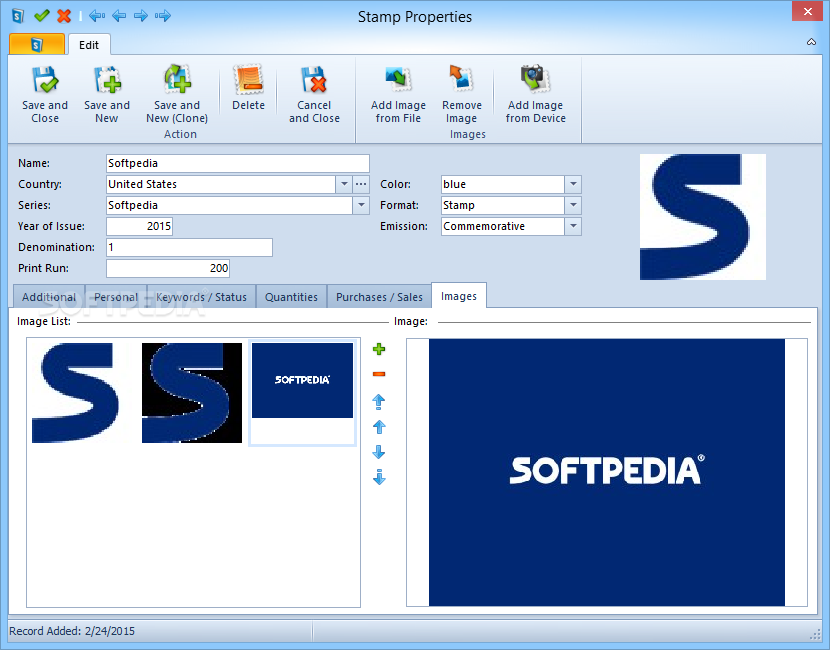The height and width of the screenshot is (650, 830).
Task: Go to next record arrow
Action: tap(141, 16)
